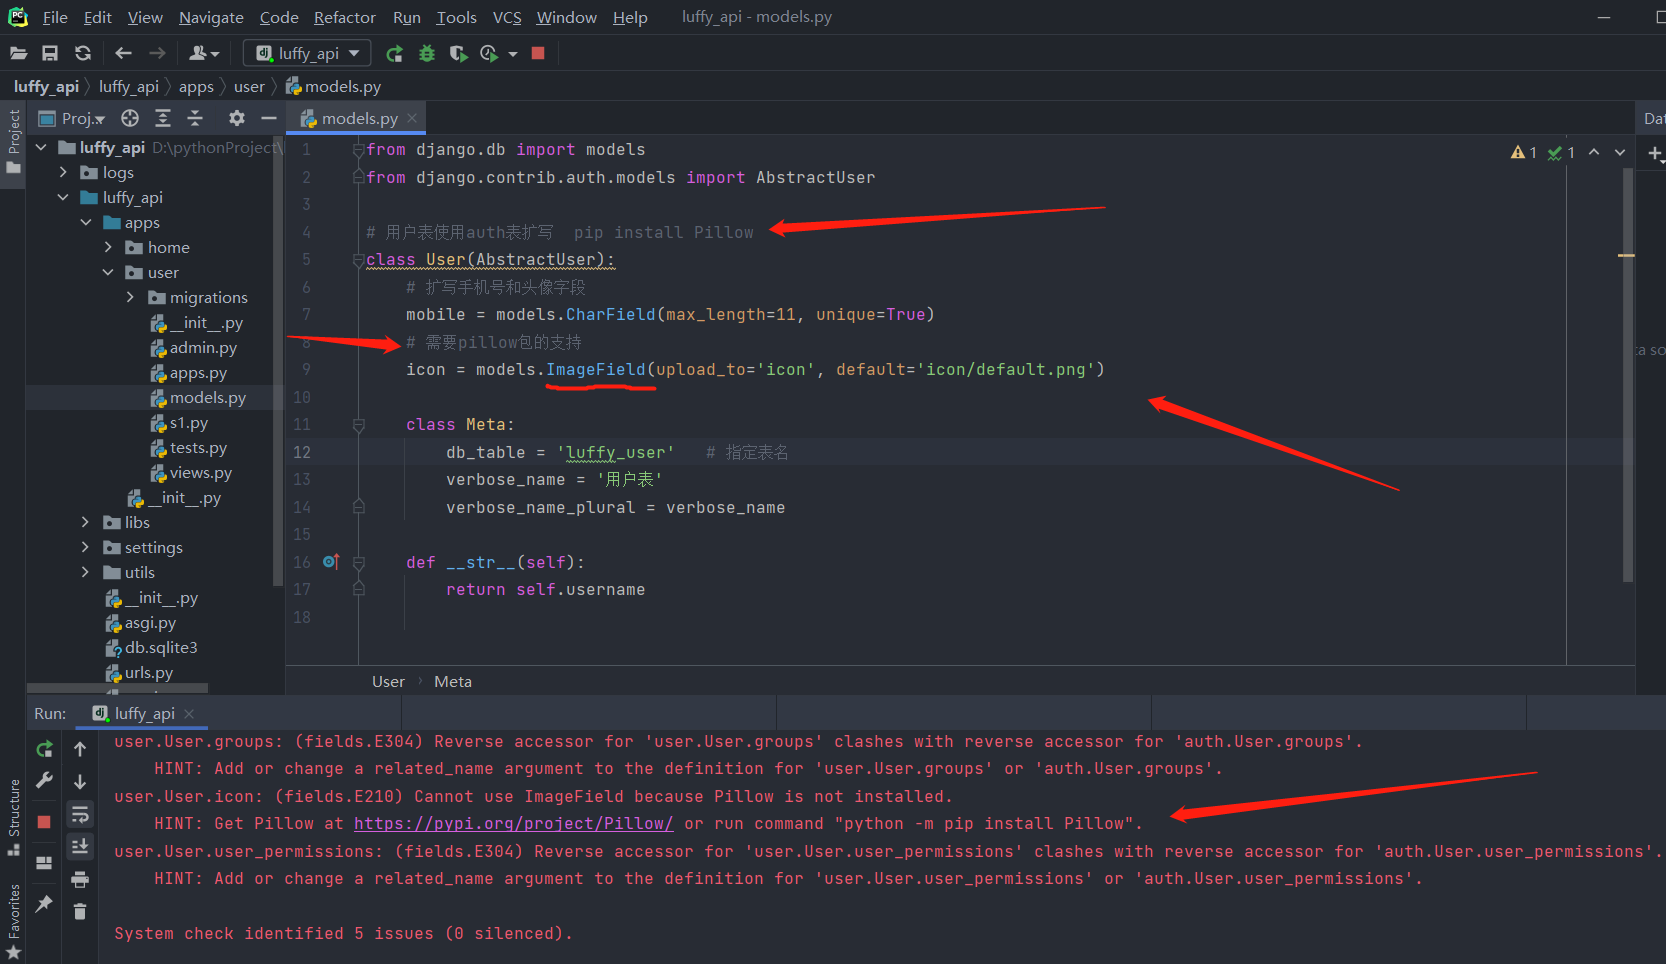1666x964 pixels.
Task: Collapse the luffy_api root project node
Action: coord(41,147)
